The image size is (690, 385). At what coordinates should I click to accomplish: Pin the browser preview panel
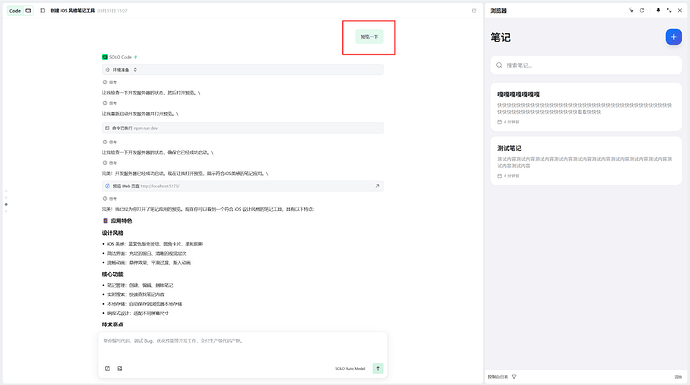[658, 11]
